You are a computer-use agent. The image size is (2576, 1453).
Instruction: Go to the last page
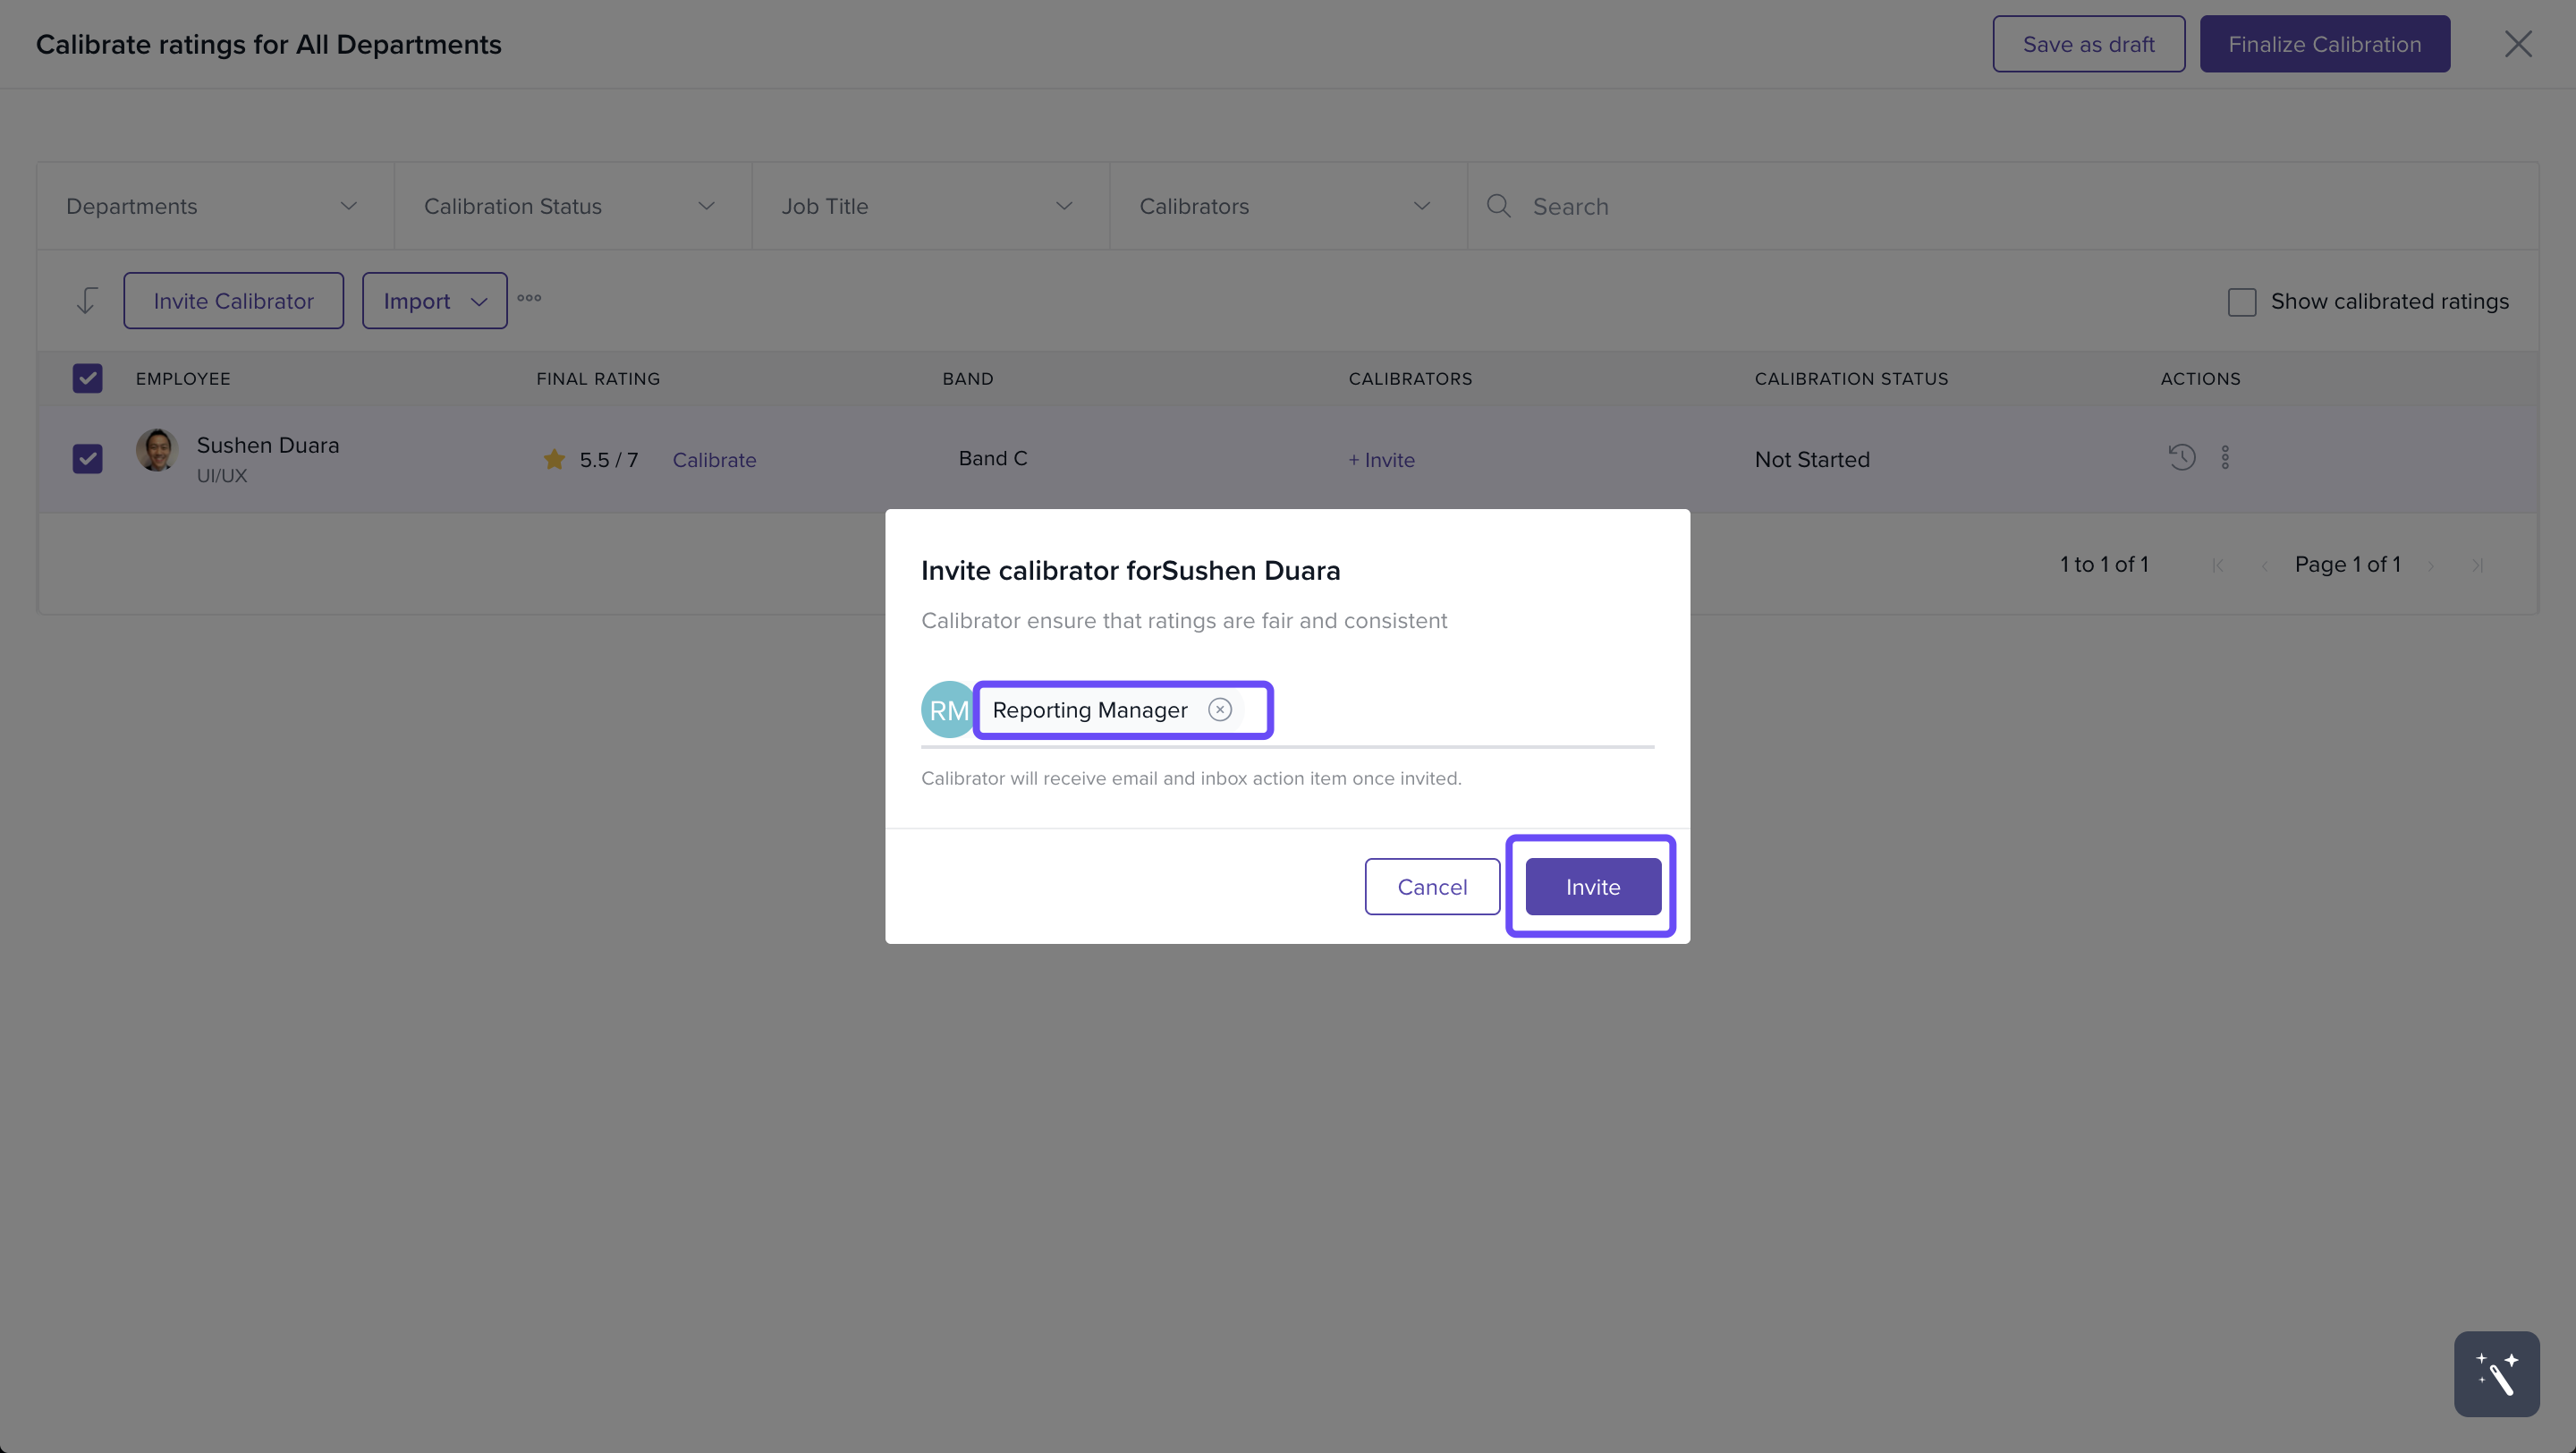pos(2477,565)
